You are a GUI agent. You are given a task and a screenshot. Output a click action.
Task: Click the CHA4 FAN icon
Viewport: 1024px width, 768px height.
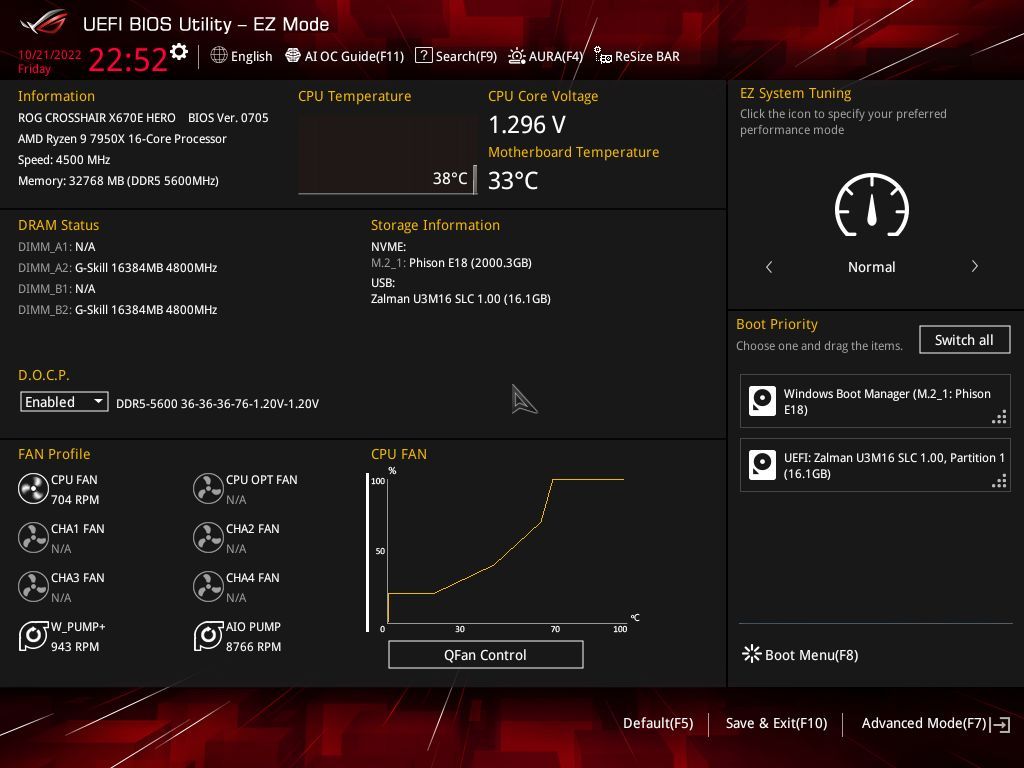tap(208, 586)
